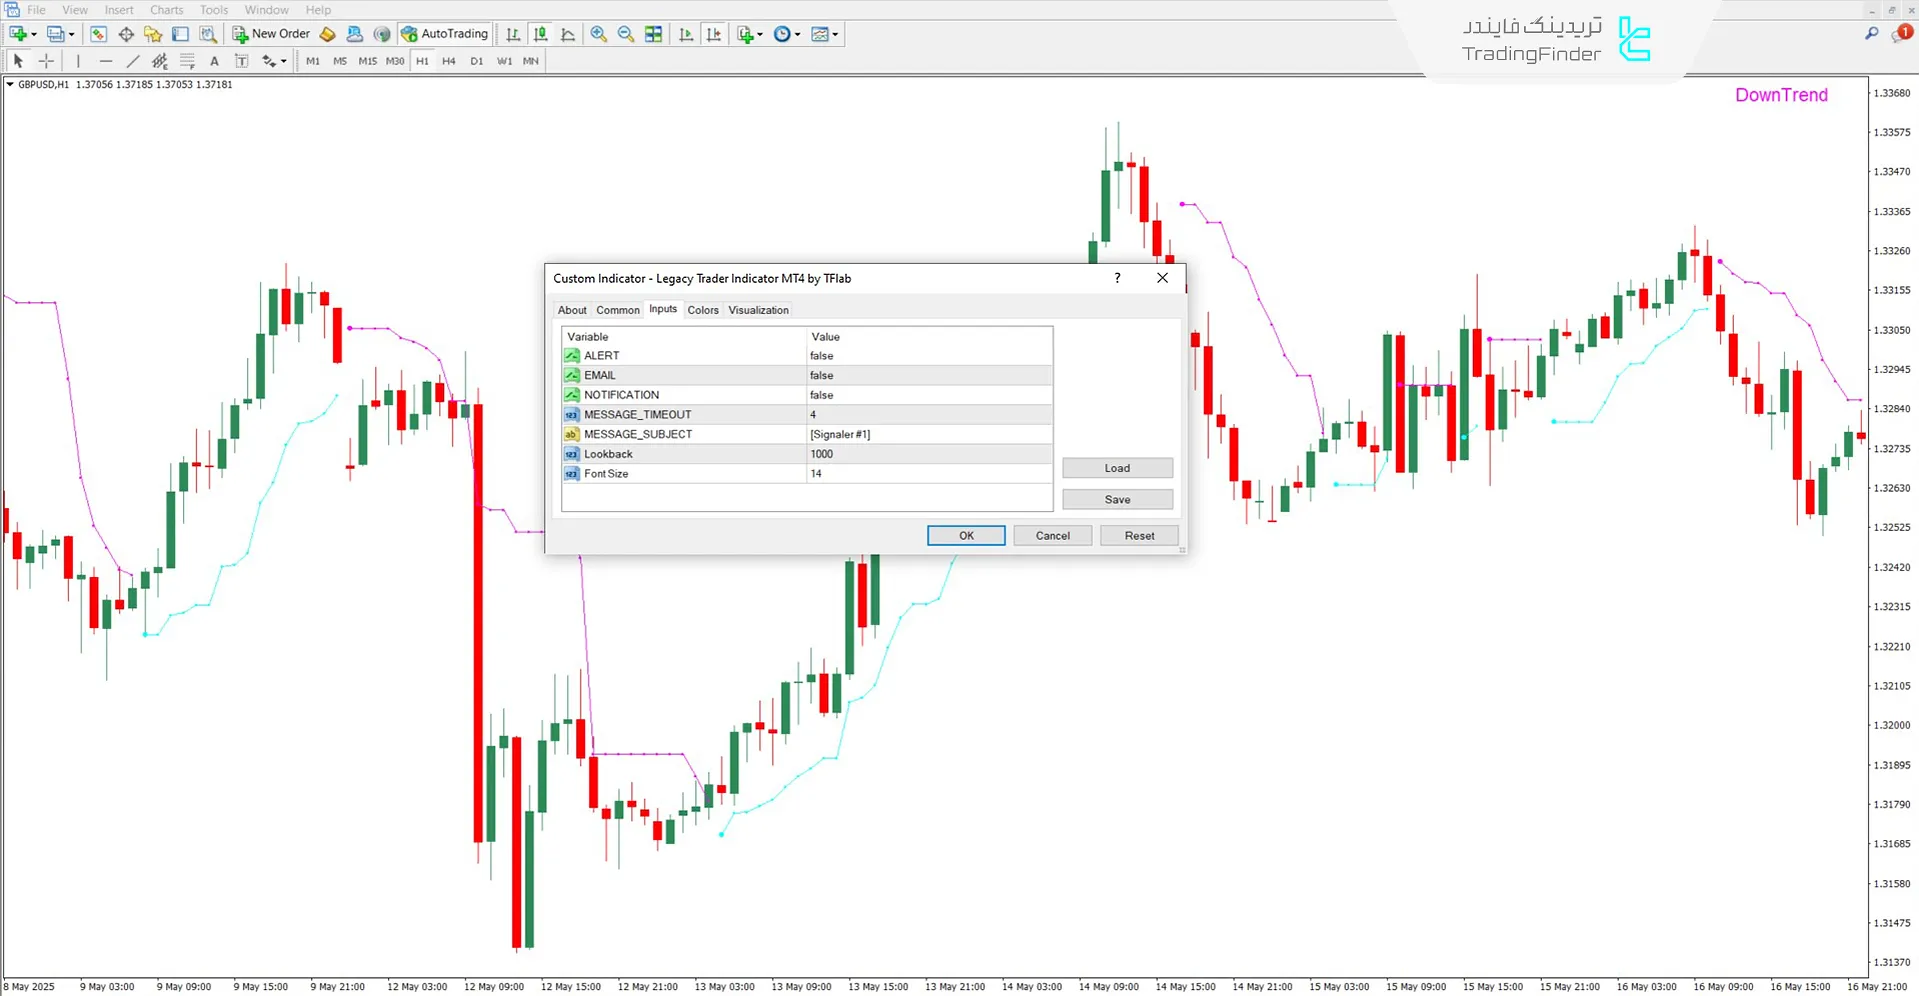
Task: Open the Navigator panel icon
Action: pos(152,33)
